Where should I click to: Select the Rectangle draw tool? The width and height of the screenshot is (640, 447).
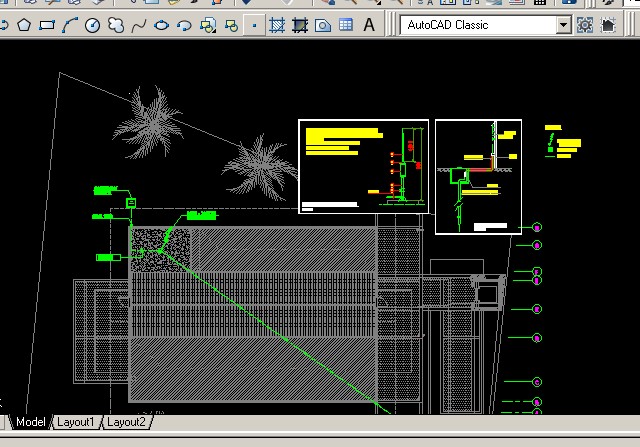coord(47,25)
